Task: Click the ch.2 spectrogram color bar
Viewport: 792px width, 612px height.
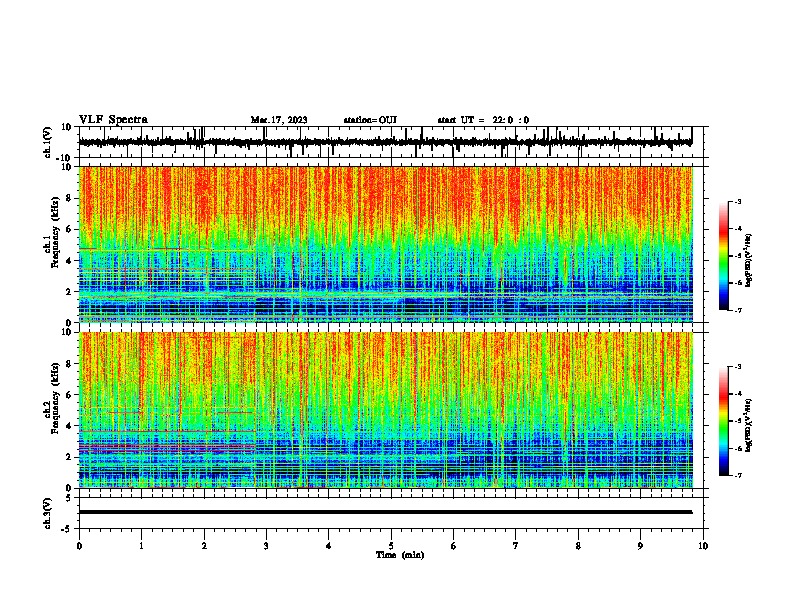Action: pyautogui.click(x=724, y=421)
